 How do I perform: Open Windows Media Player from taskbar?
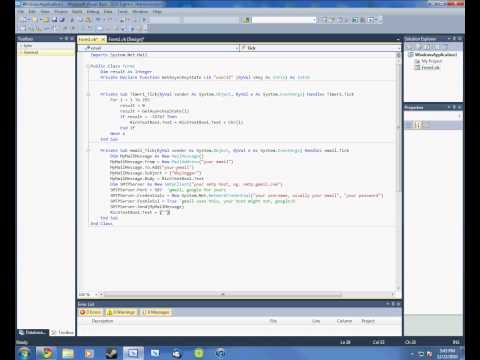point(89,353)
